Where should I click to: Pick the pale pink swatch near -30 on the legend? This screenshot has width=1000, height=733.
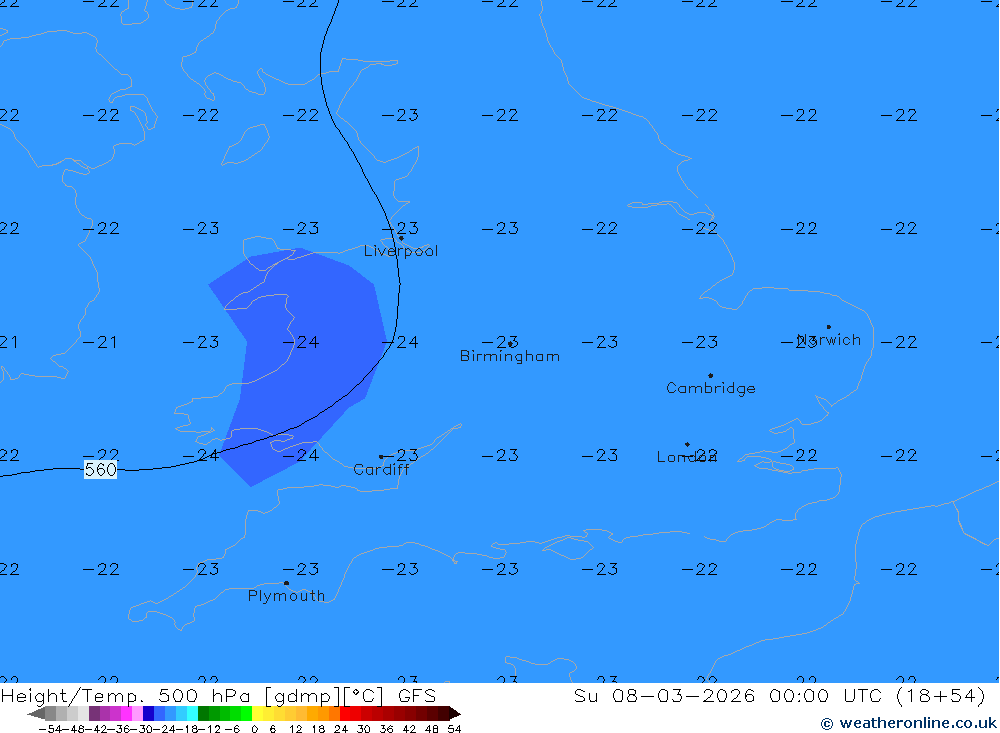pyautogui.click(x=137, y=713)
